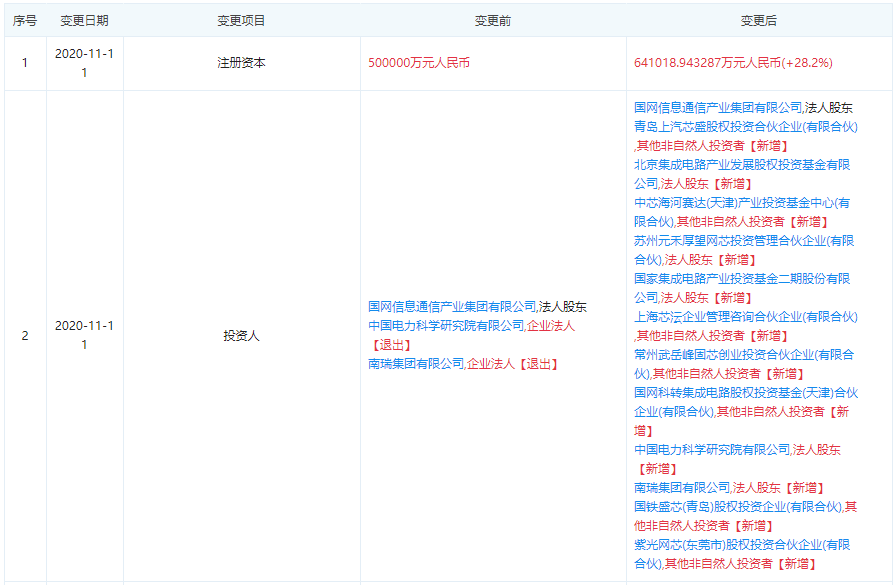Image resolution: width=894 pixels, height=585 pixels.
Task: Select the 变更前 column header
Action: click(493, 21)
